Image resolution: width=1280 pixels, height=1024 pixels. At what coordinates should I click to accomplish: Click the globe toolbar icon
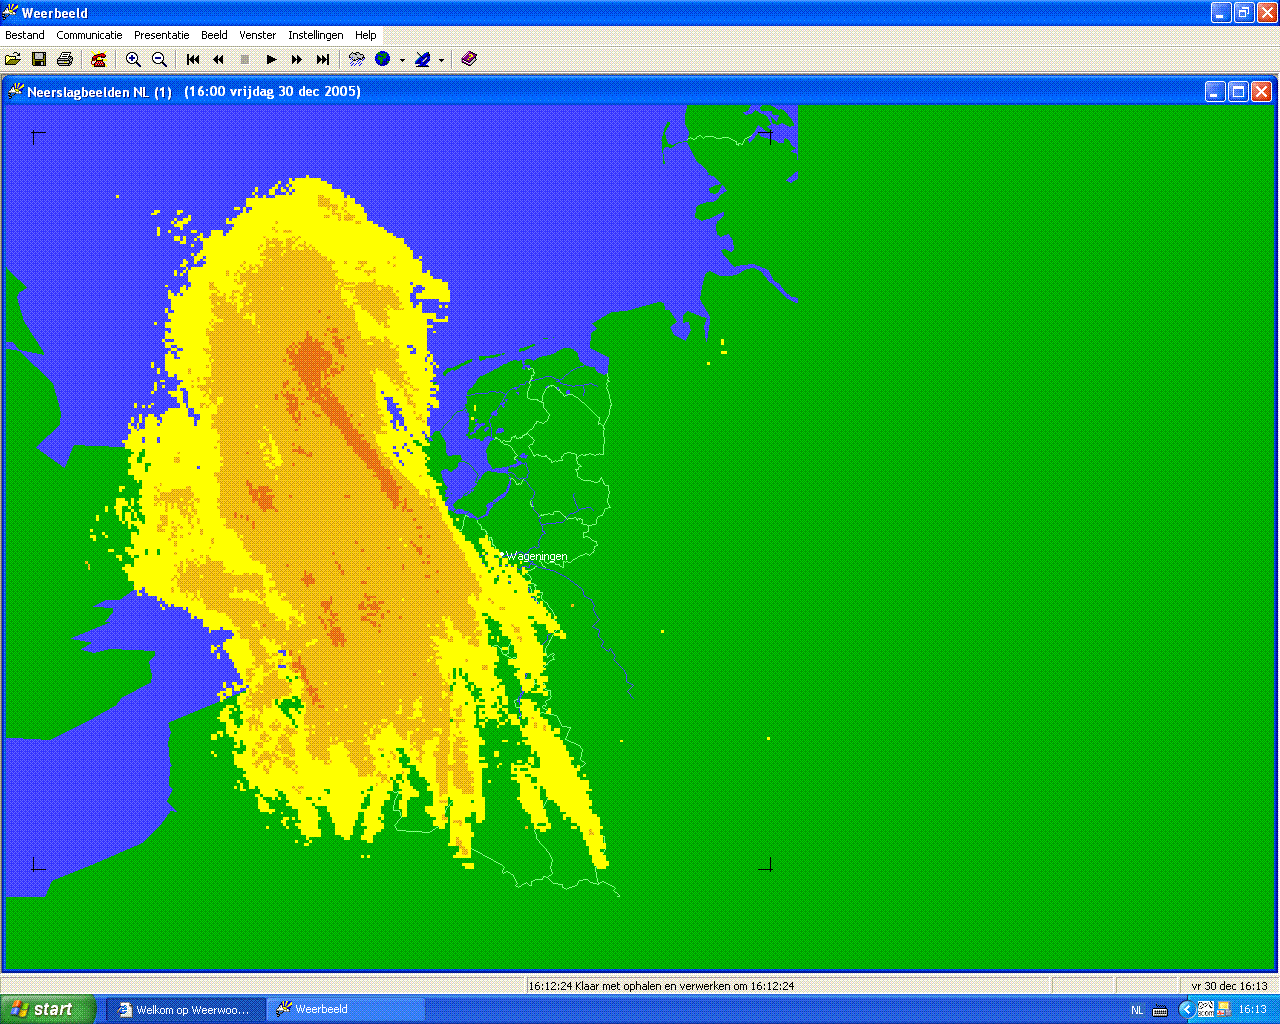coord(383,59)
